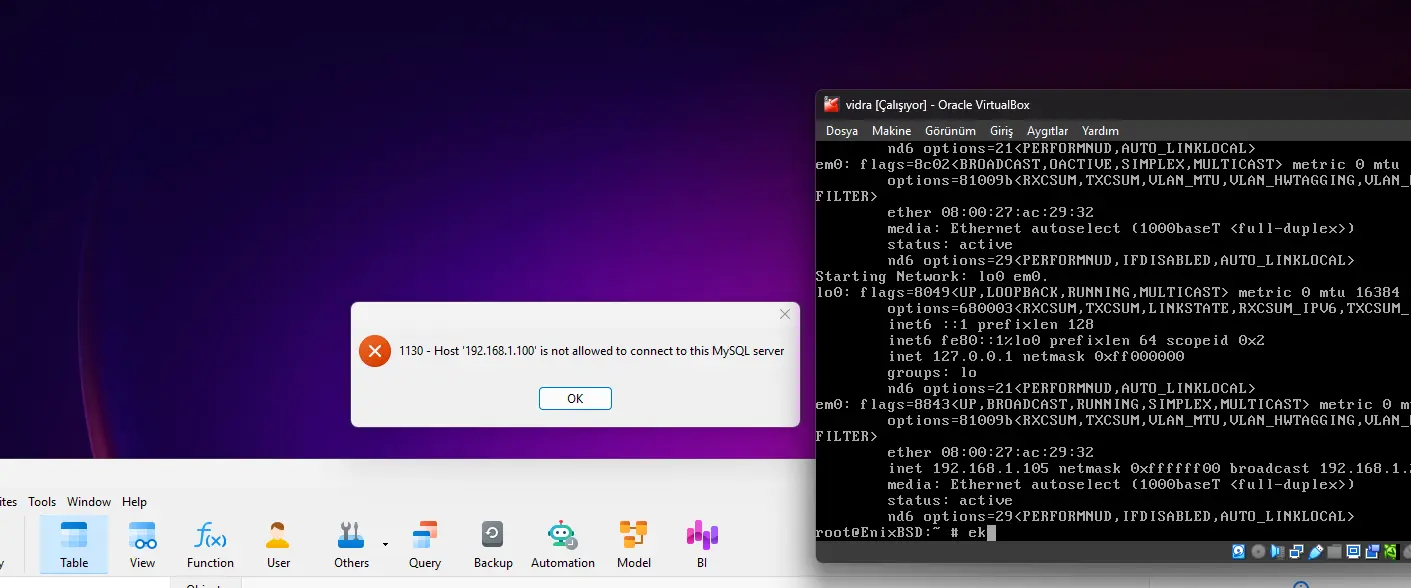Close the 1130 error dialog with X
The width and height of the screenshot is (1411, 588).
(785, 315)
